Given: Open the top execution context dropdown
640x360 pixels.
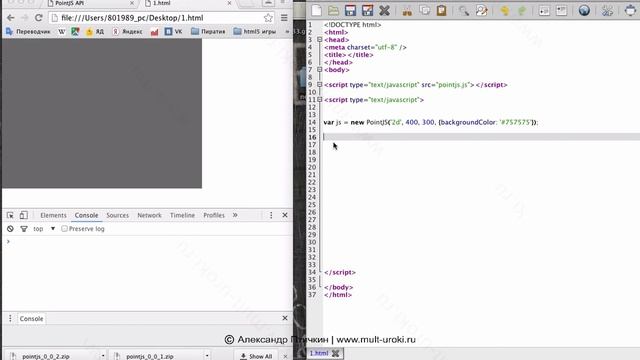Looking at the screenshot, I should [x=44, y=229].
